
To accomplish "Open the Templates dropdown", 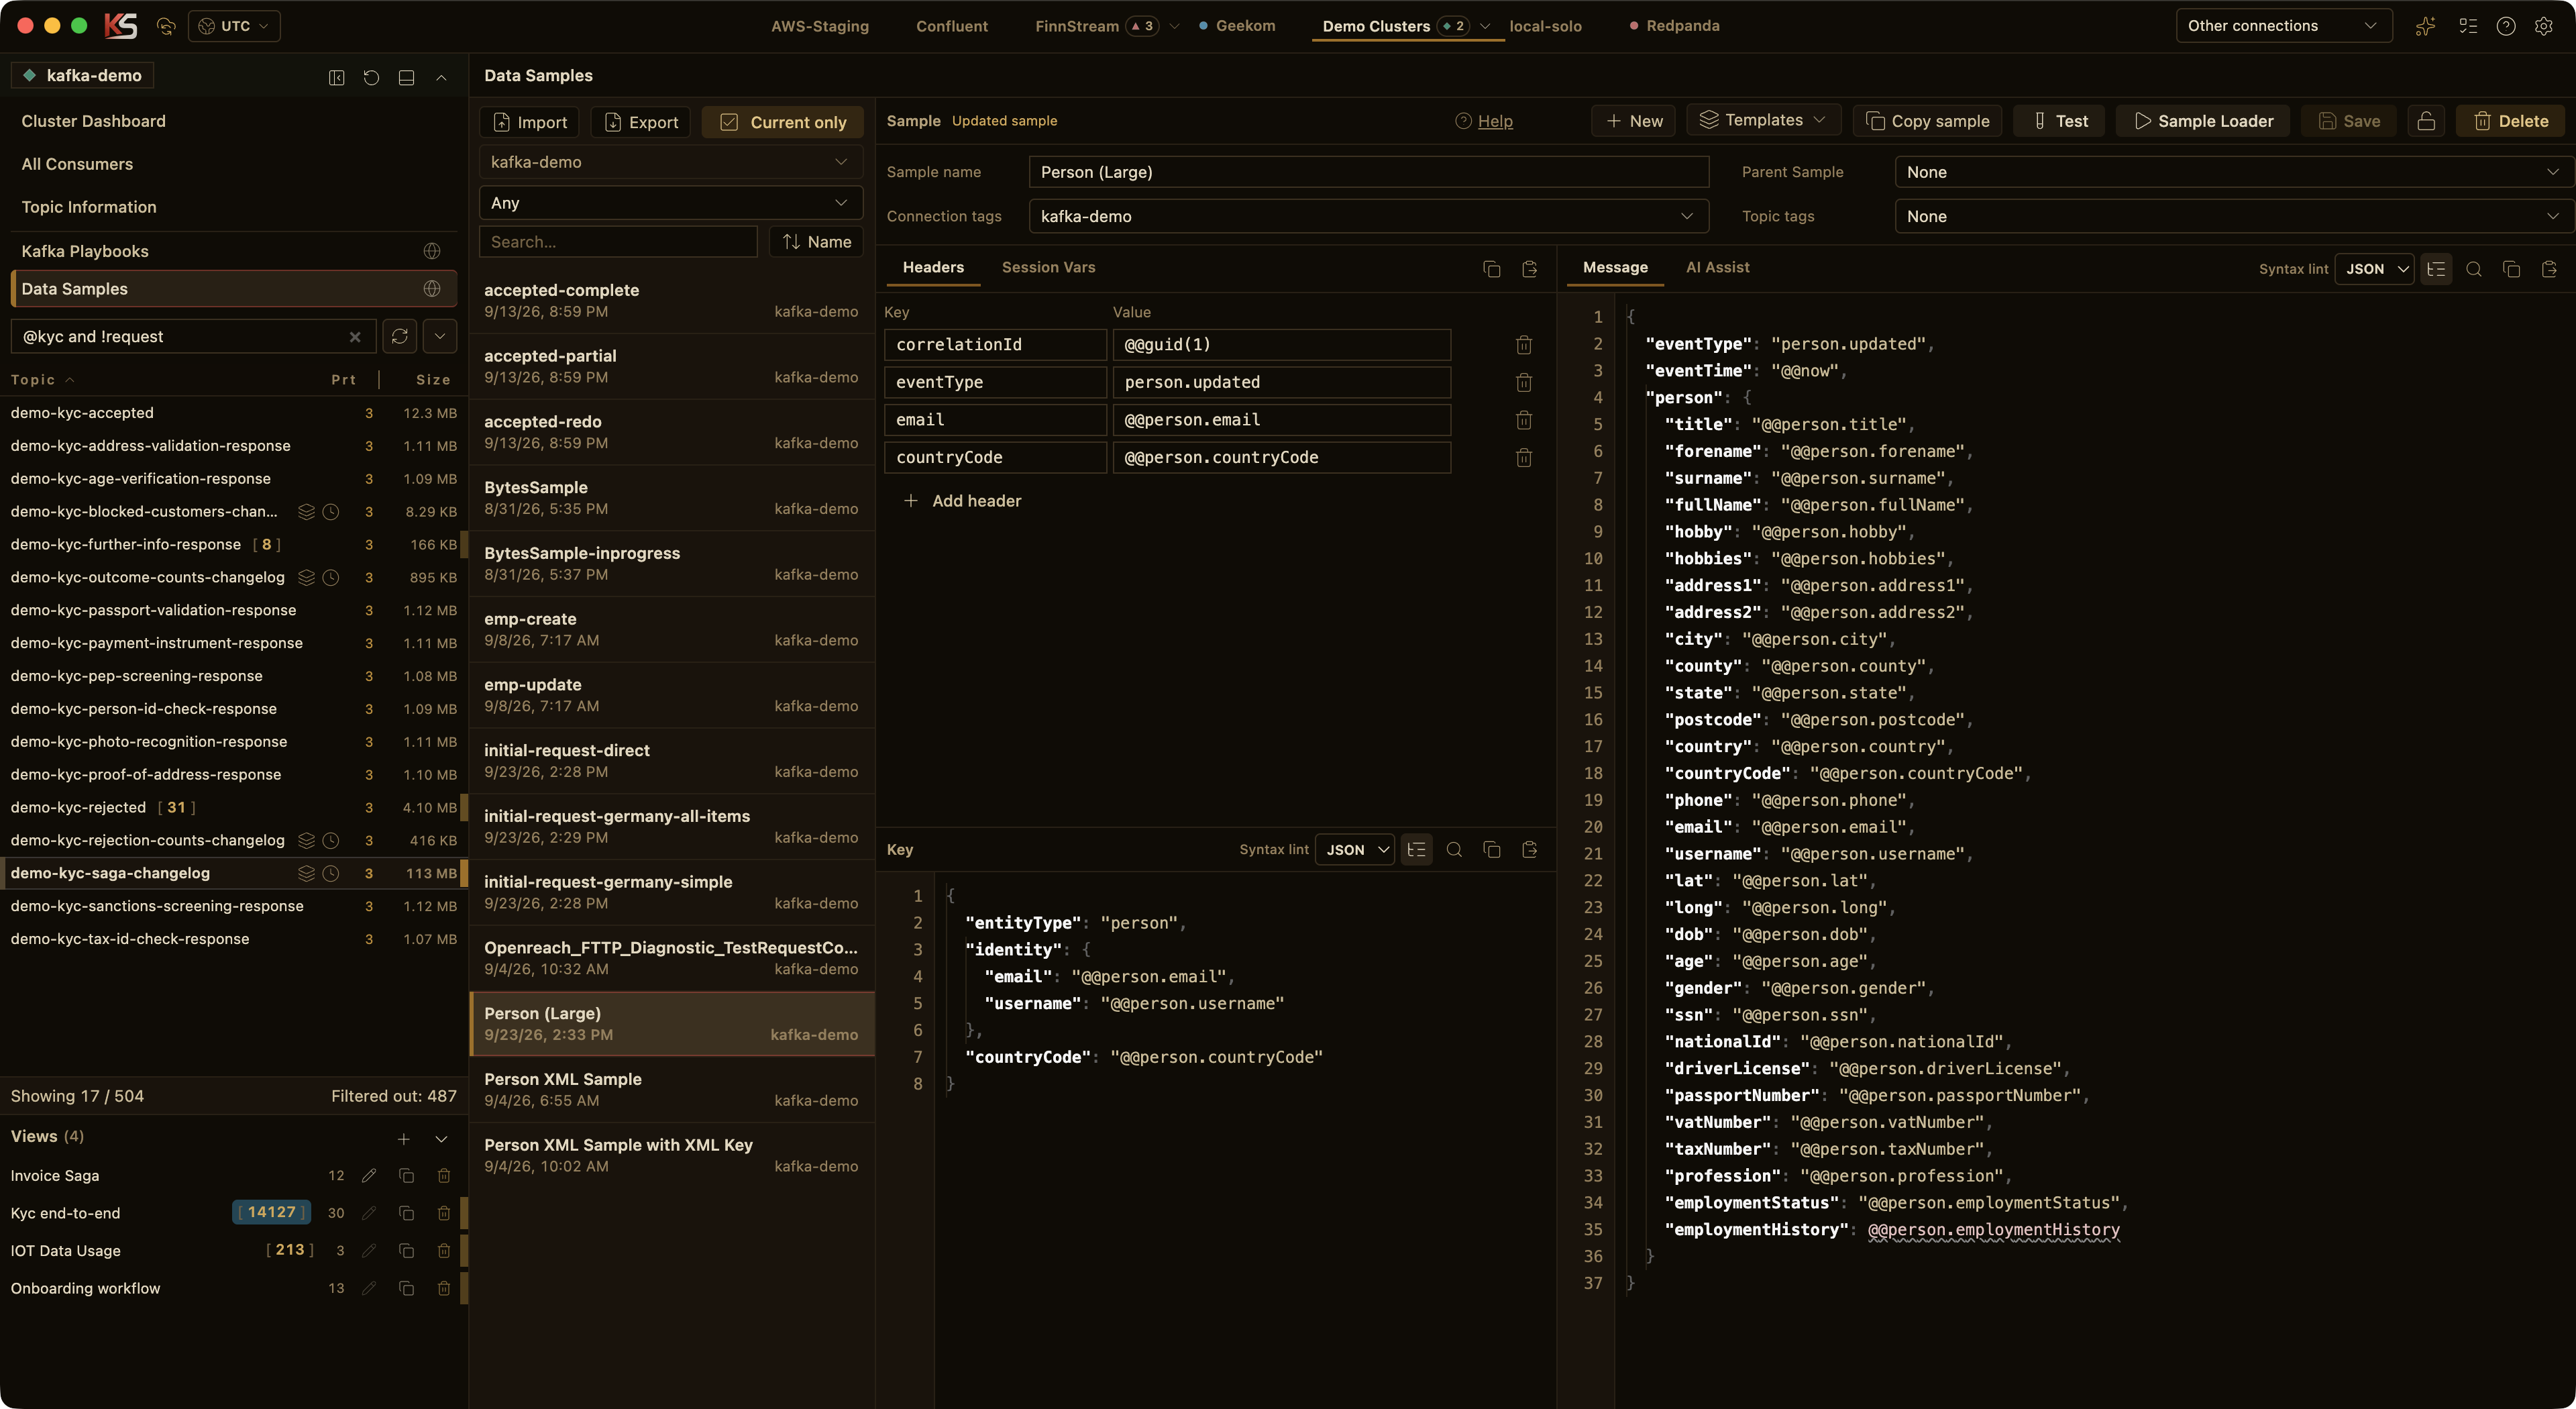I will (1763, 120).
